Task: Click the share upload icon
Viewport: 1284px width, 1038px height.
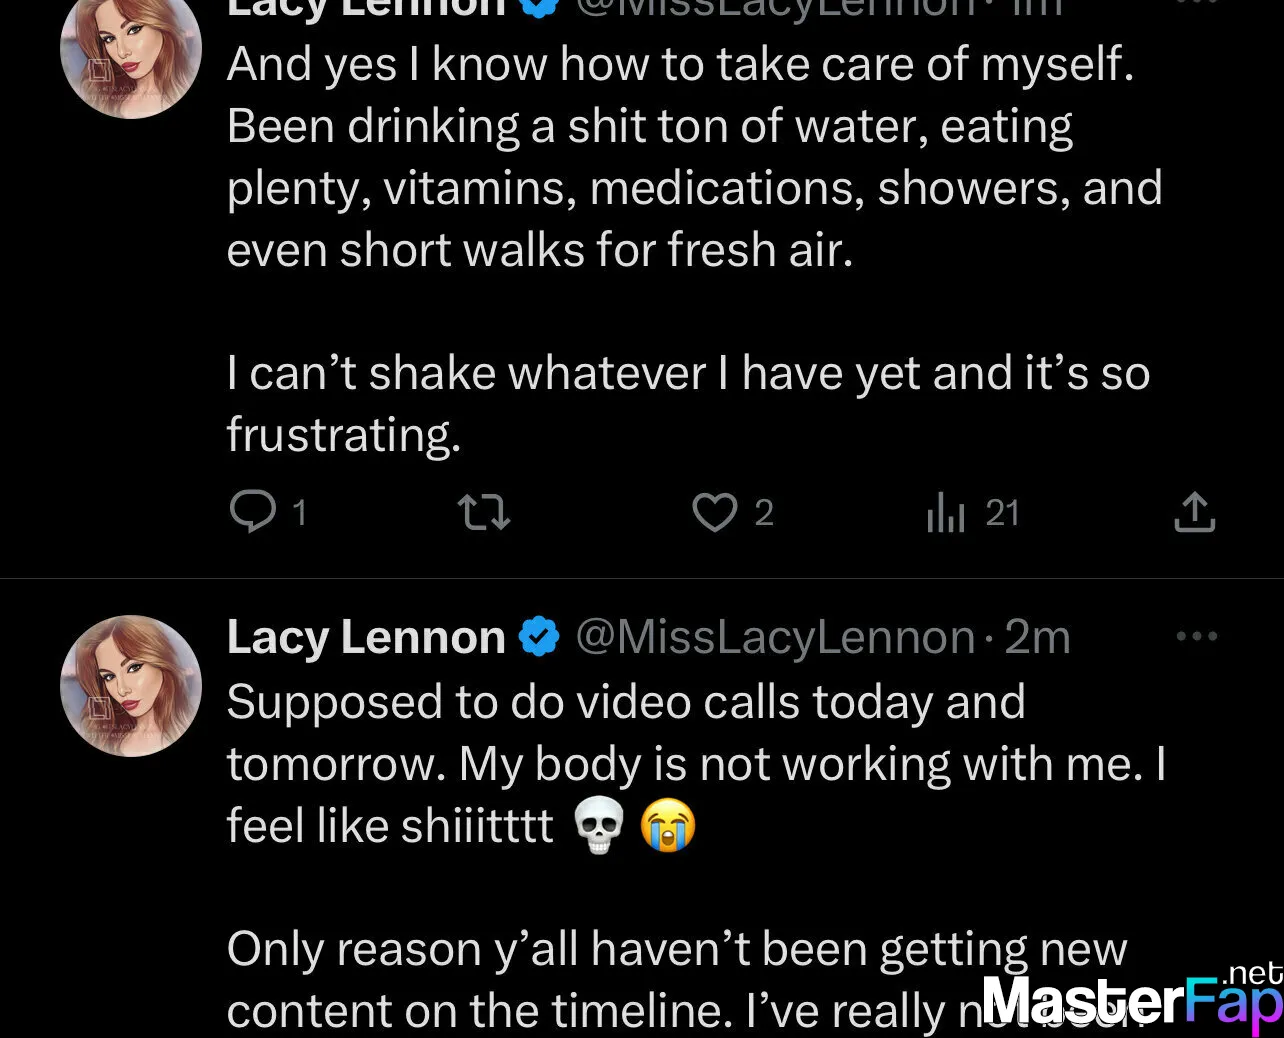Action: [1194, 512]
